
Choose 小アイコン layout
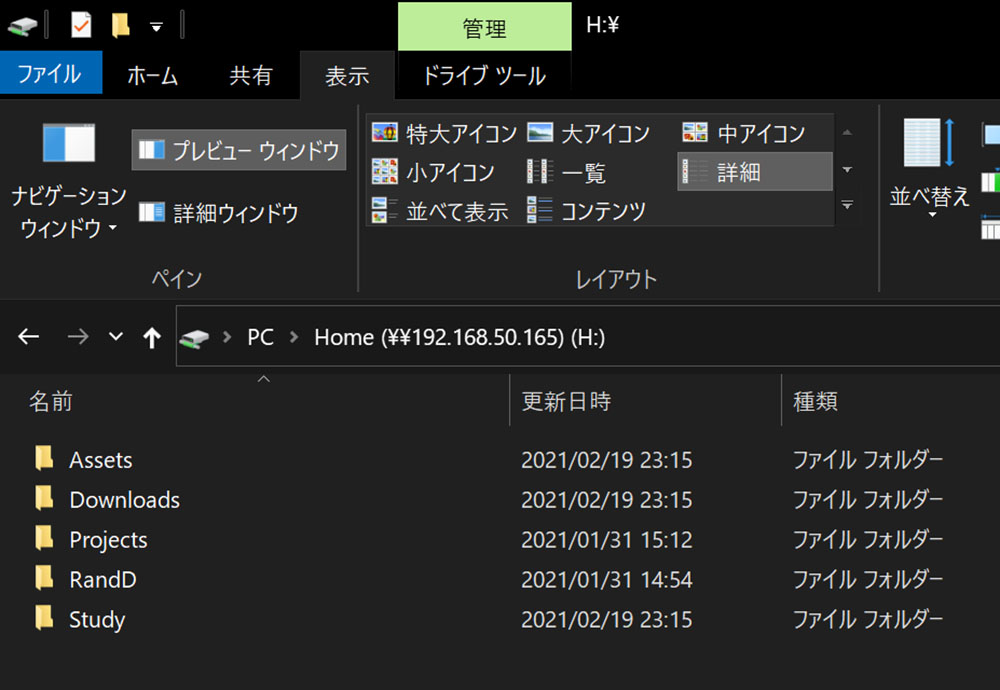(434, 172)
